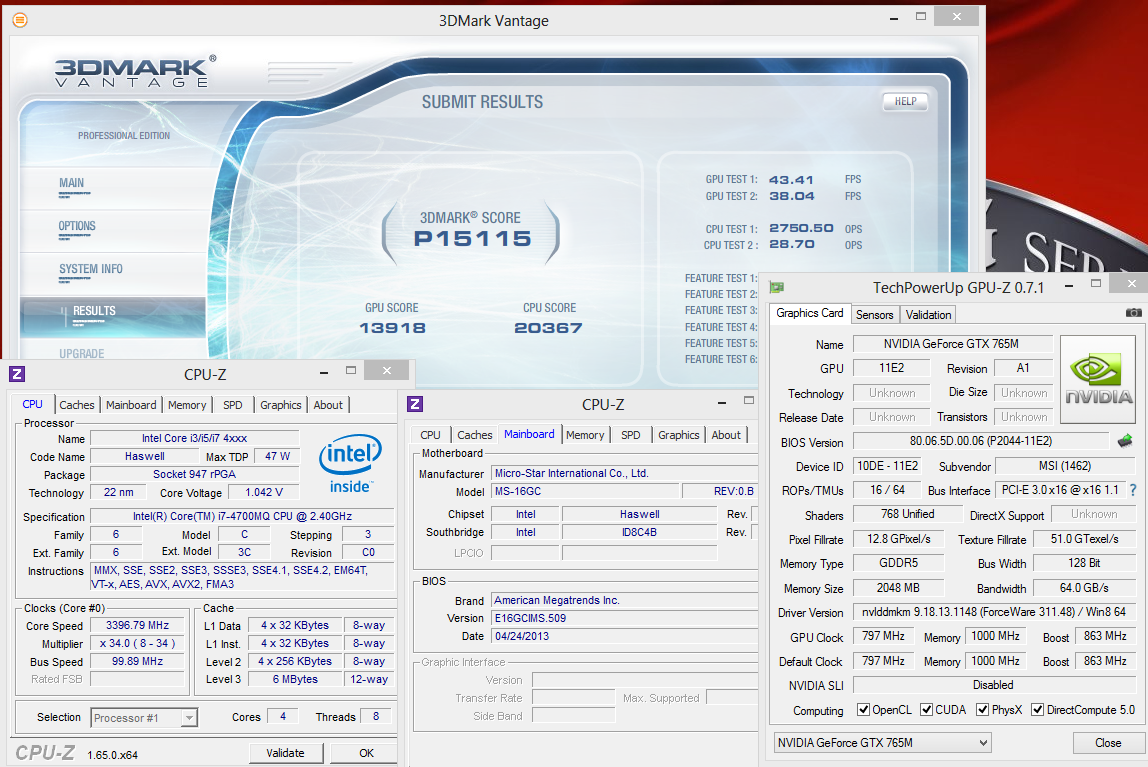1148x767 pixels.
Task: Open the GPU selector dropdown NVIDIA GeForce GTX 765M
Action: point(882,743)
